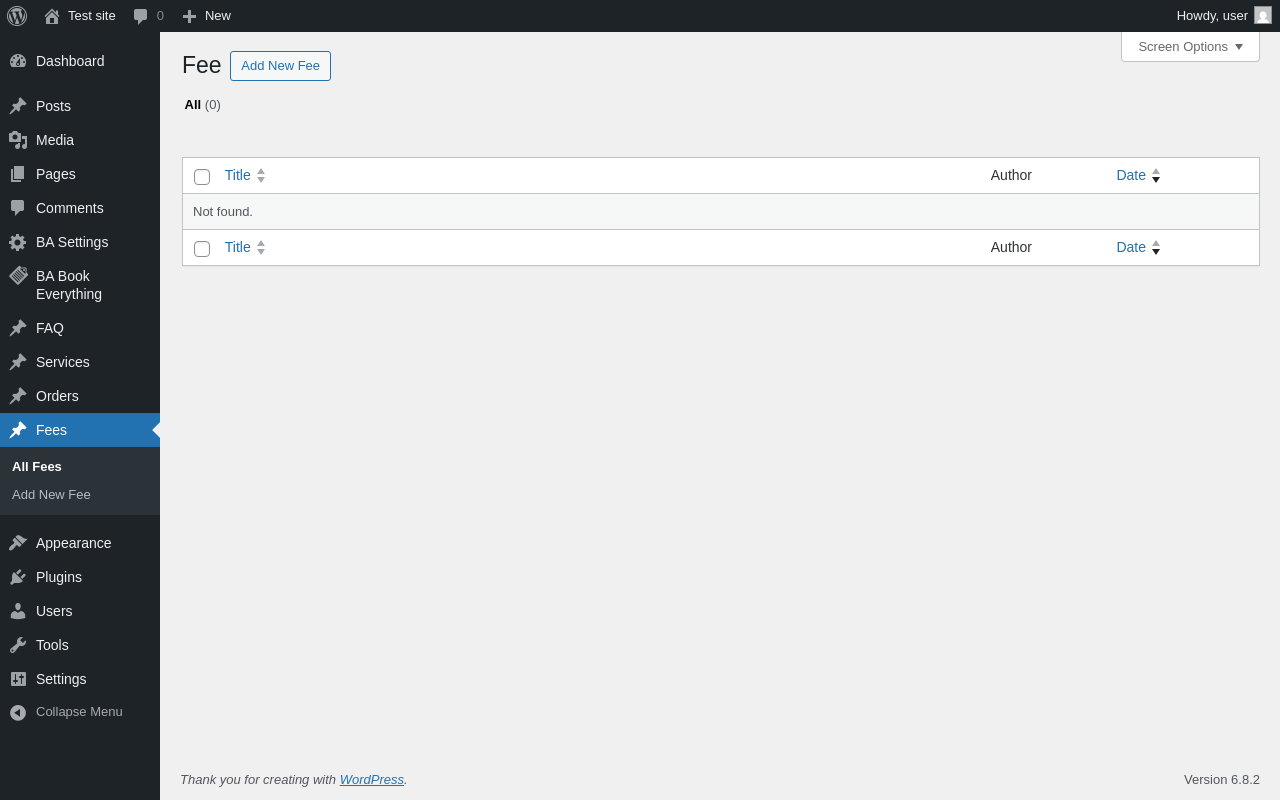Screen dimensions: 1280x800
Task: Open the Users menu item
Action: click(x=80, y=611)
